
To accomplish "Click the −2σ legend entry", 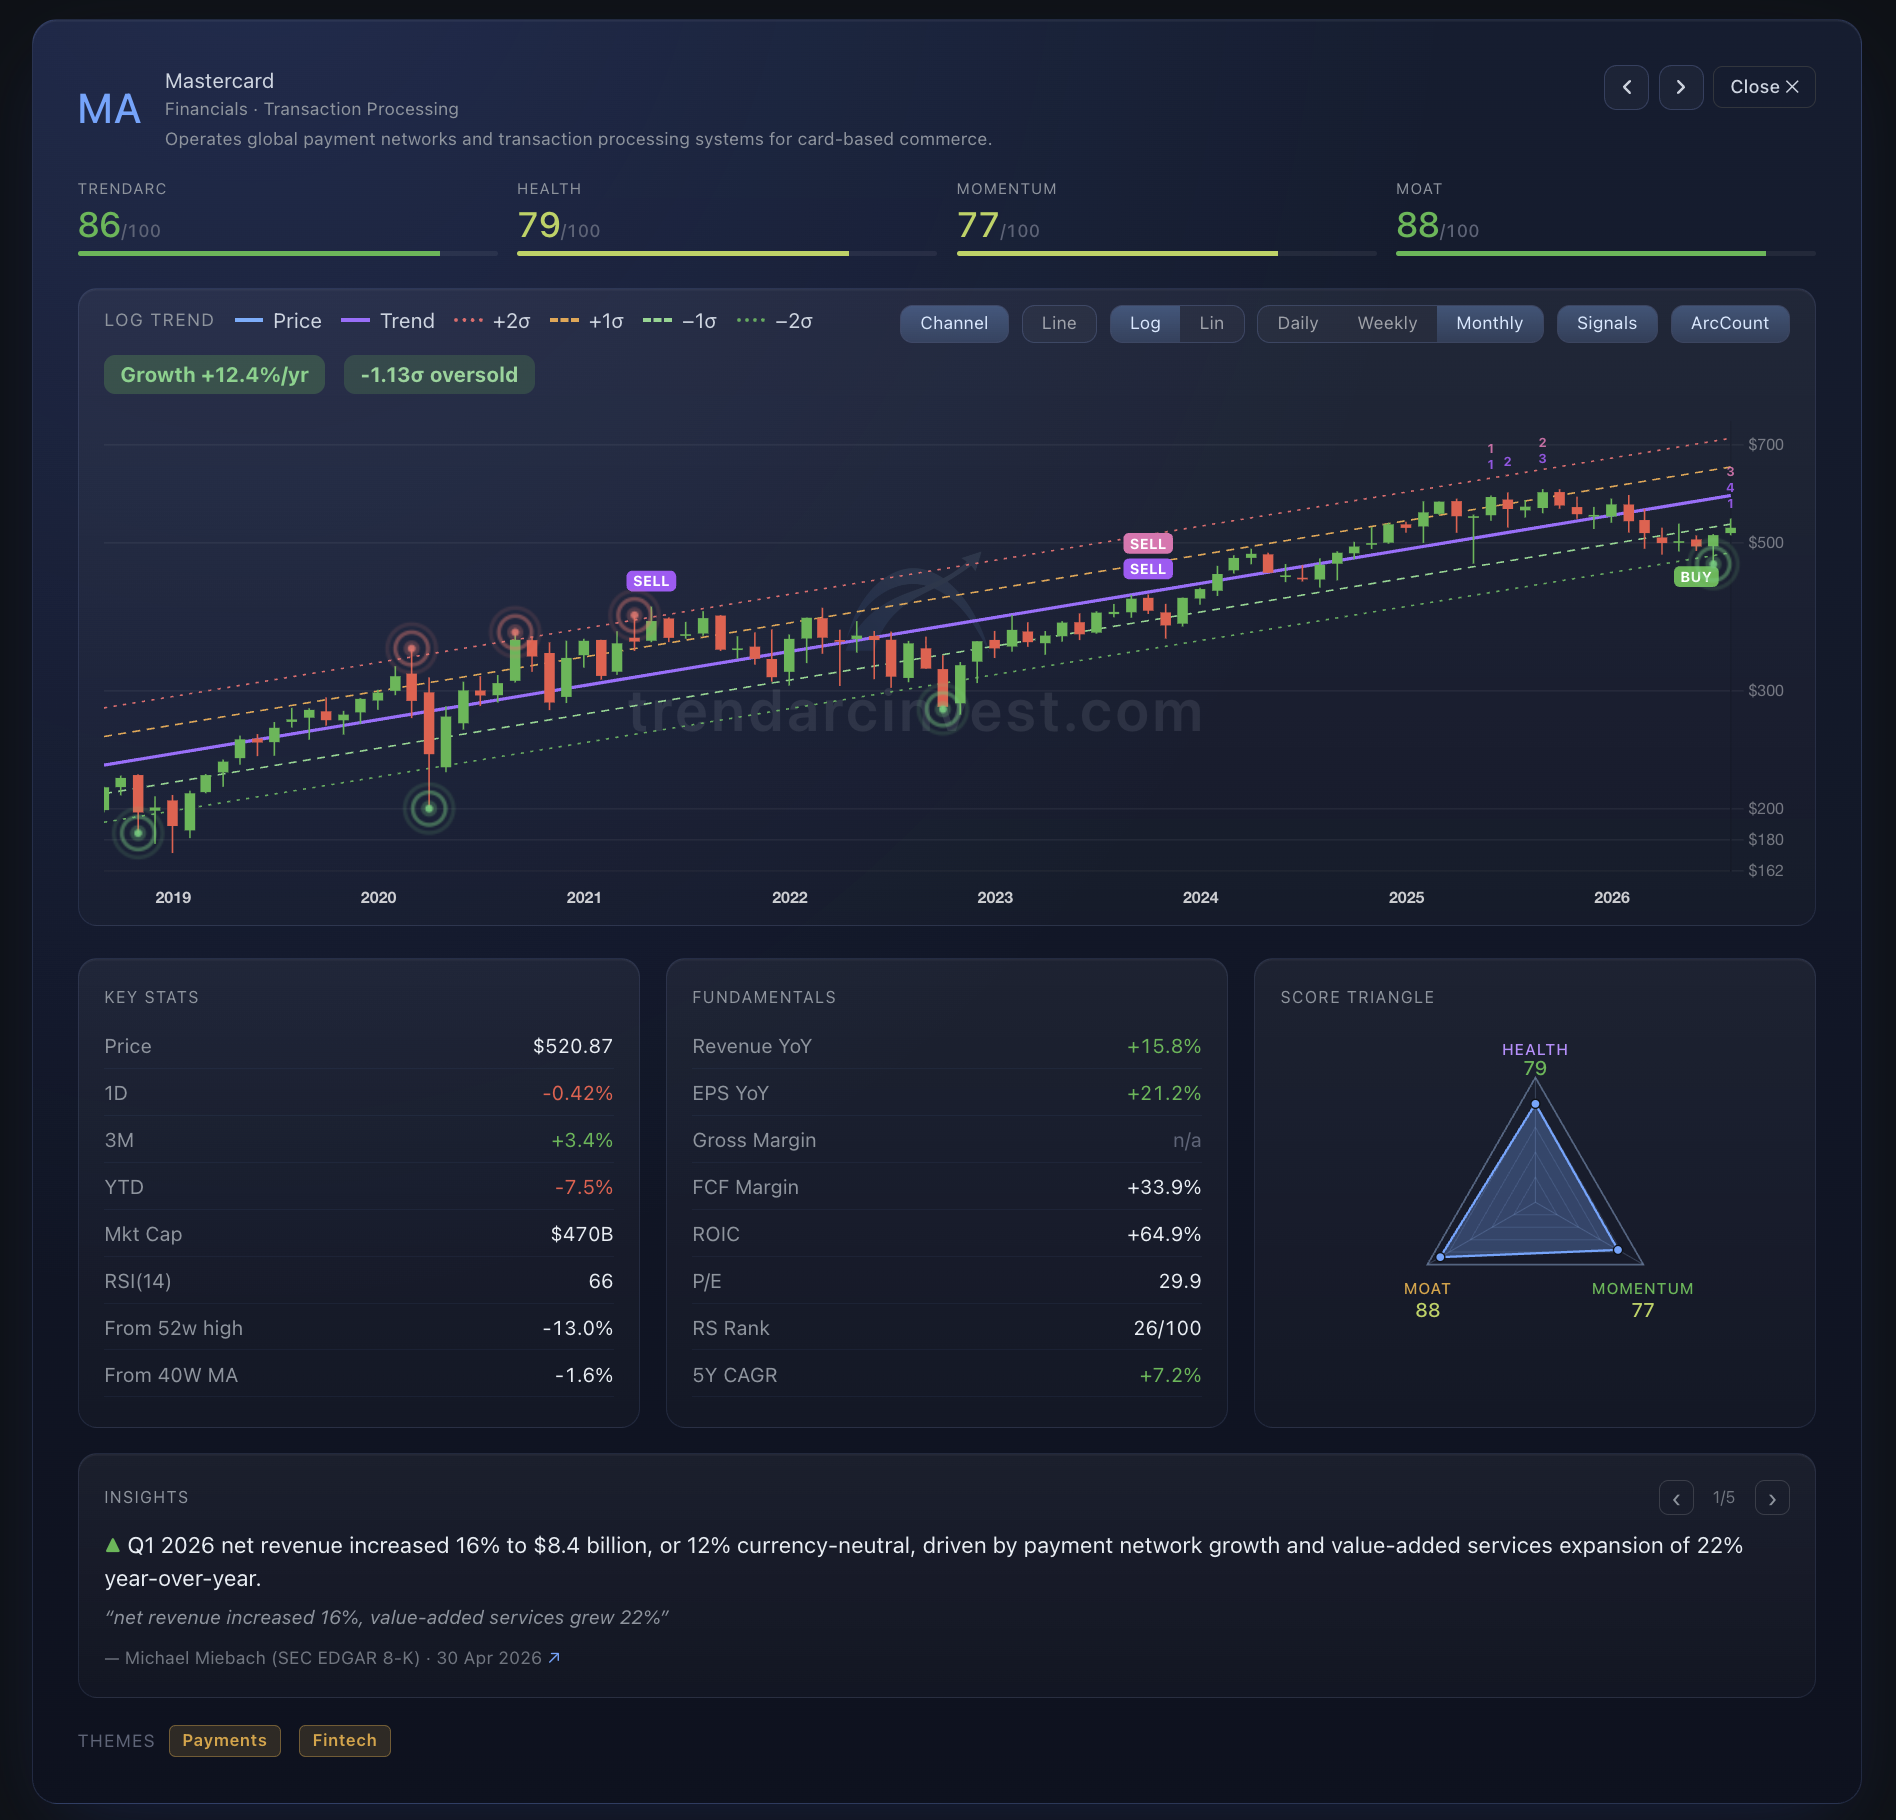I will (775, 321).
